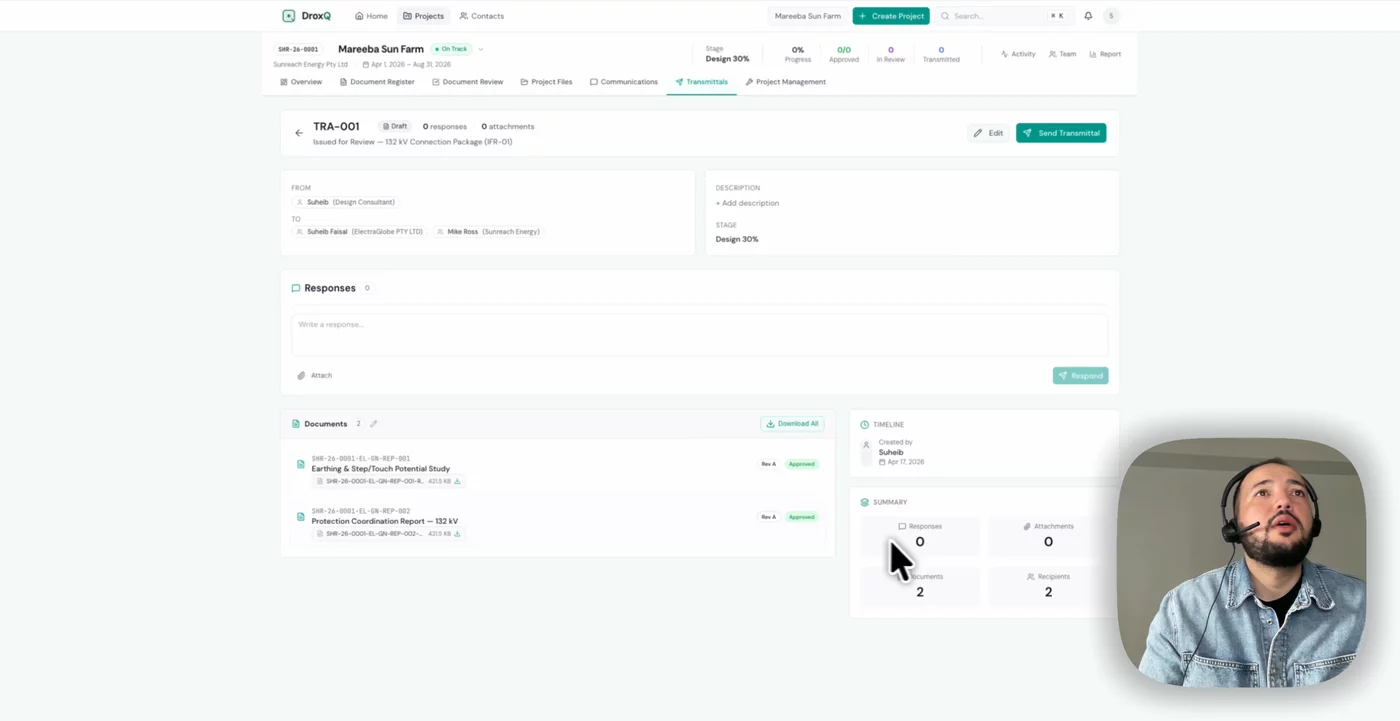Click the DroxQ logo icon
The height and width of the screenshot is (721, 1400).
(x=288, y=16)
